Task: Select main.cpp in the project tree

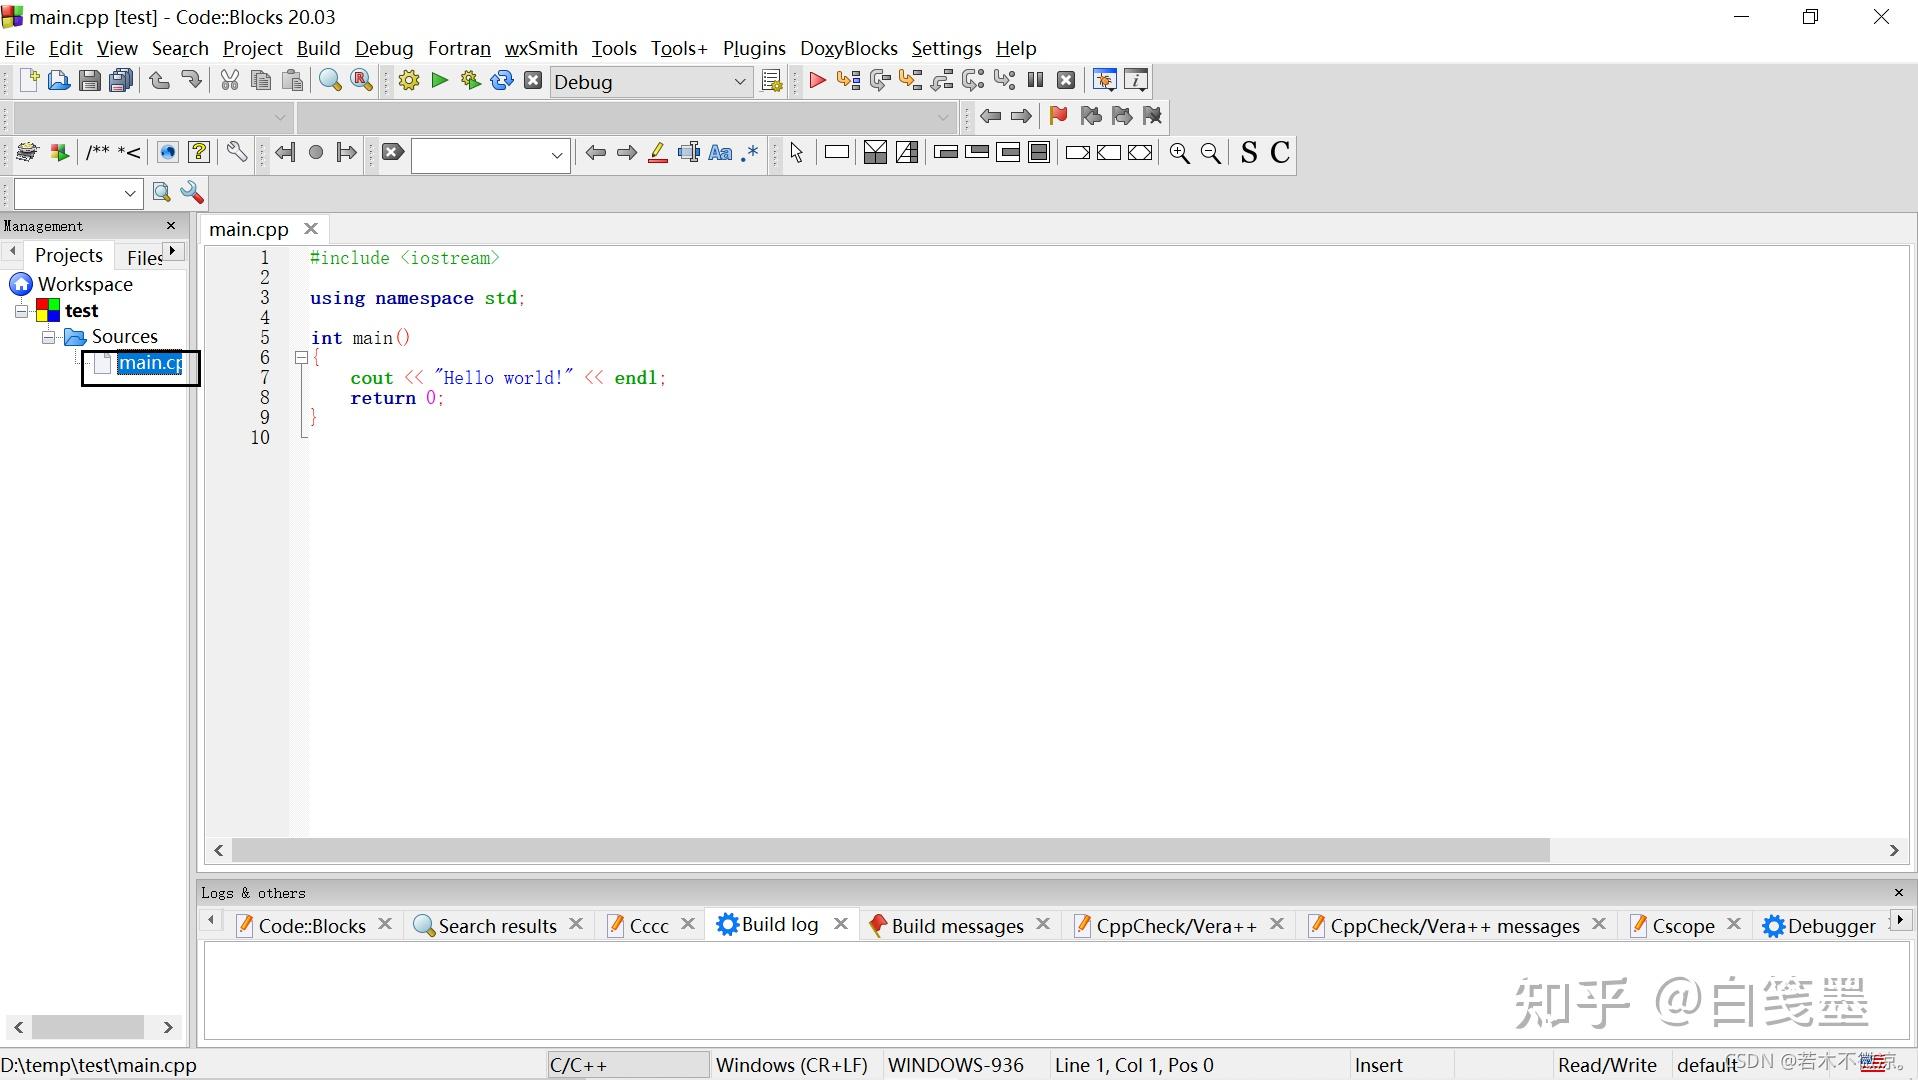Action: coord(150,363)
